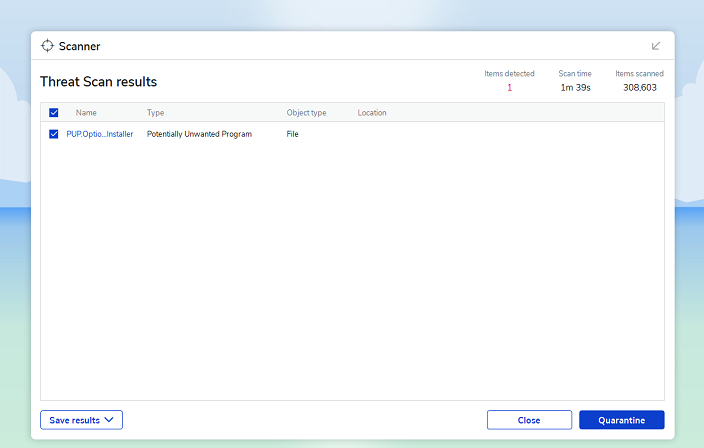This screenshot has width=704, height=448.
Task: Click the Scanner crosshair icon
Action: tap(47, 46)
